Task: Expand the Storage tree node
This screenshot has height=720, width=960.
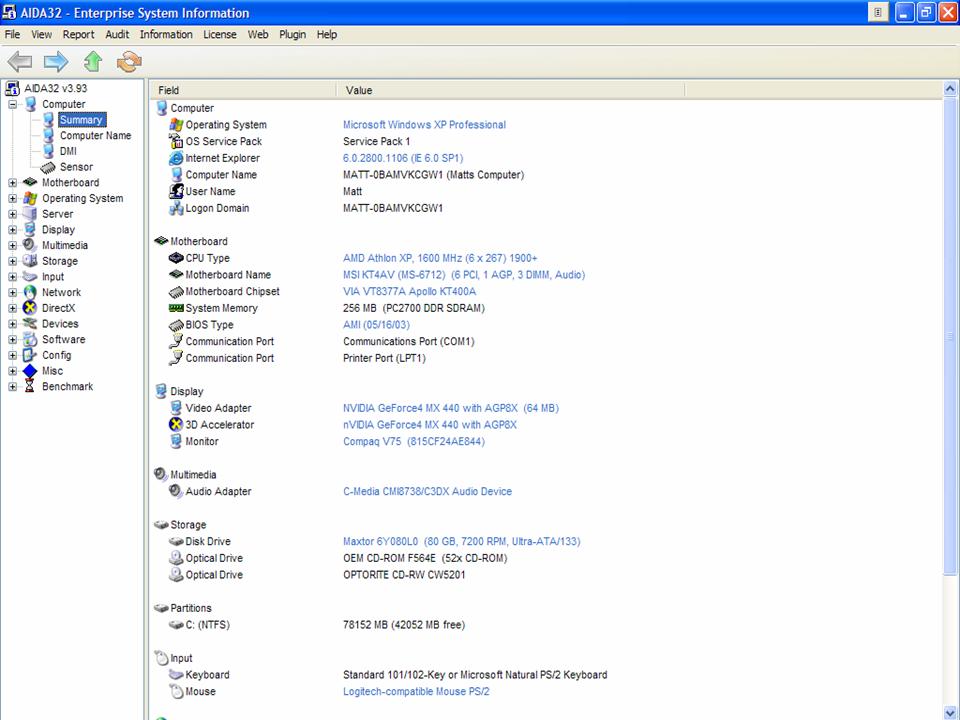Action: (x=12, y=261)
